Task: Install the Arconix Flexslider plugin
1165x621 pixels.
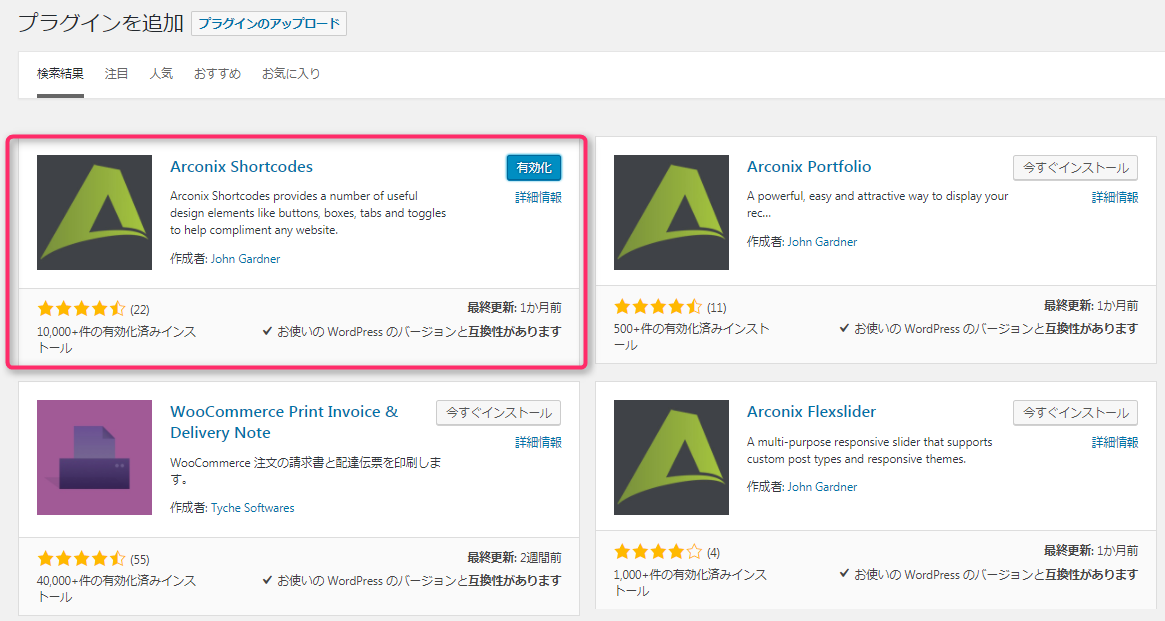Action: [1075, 412]
